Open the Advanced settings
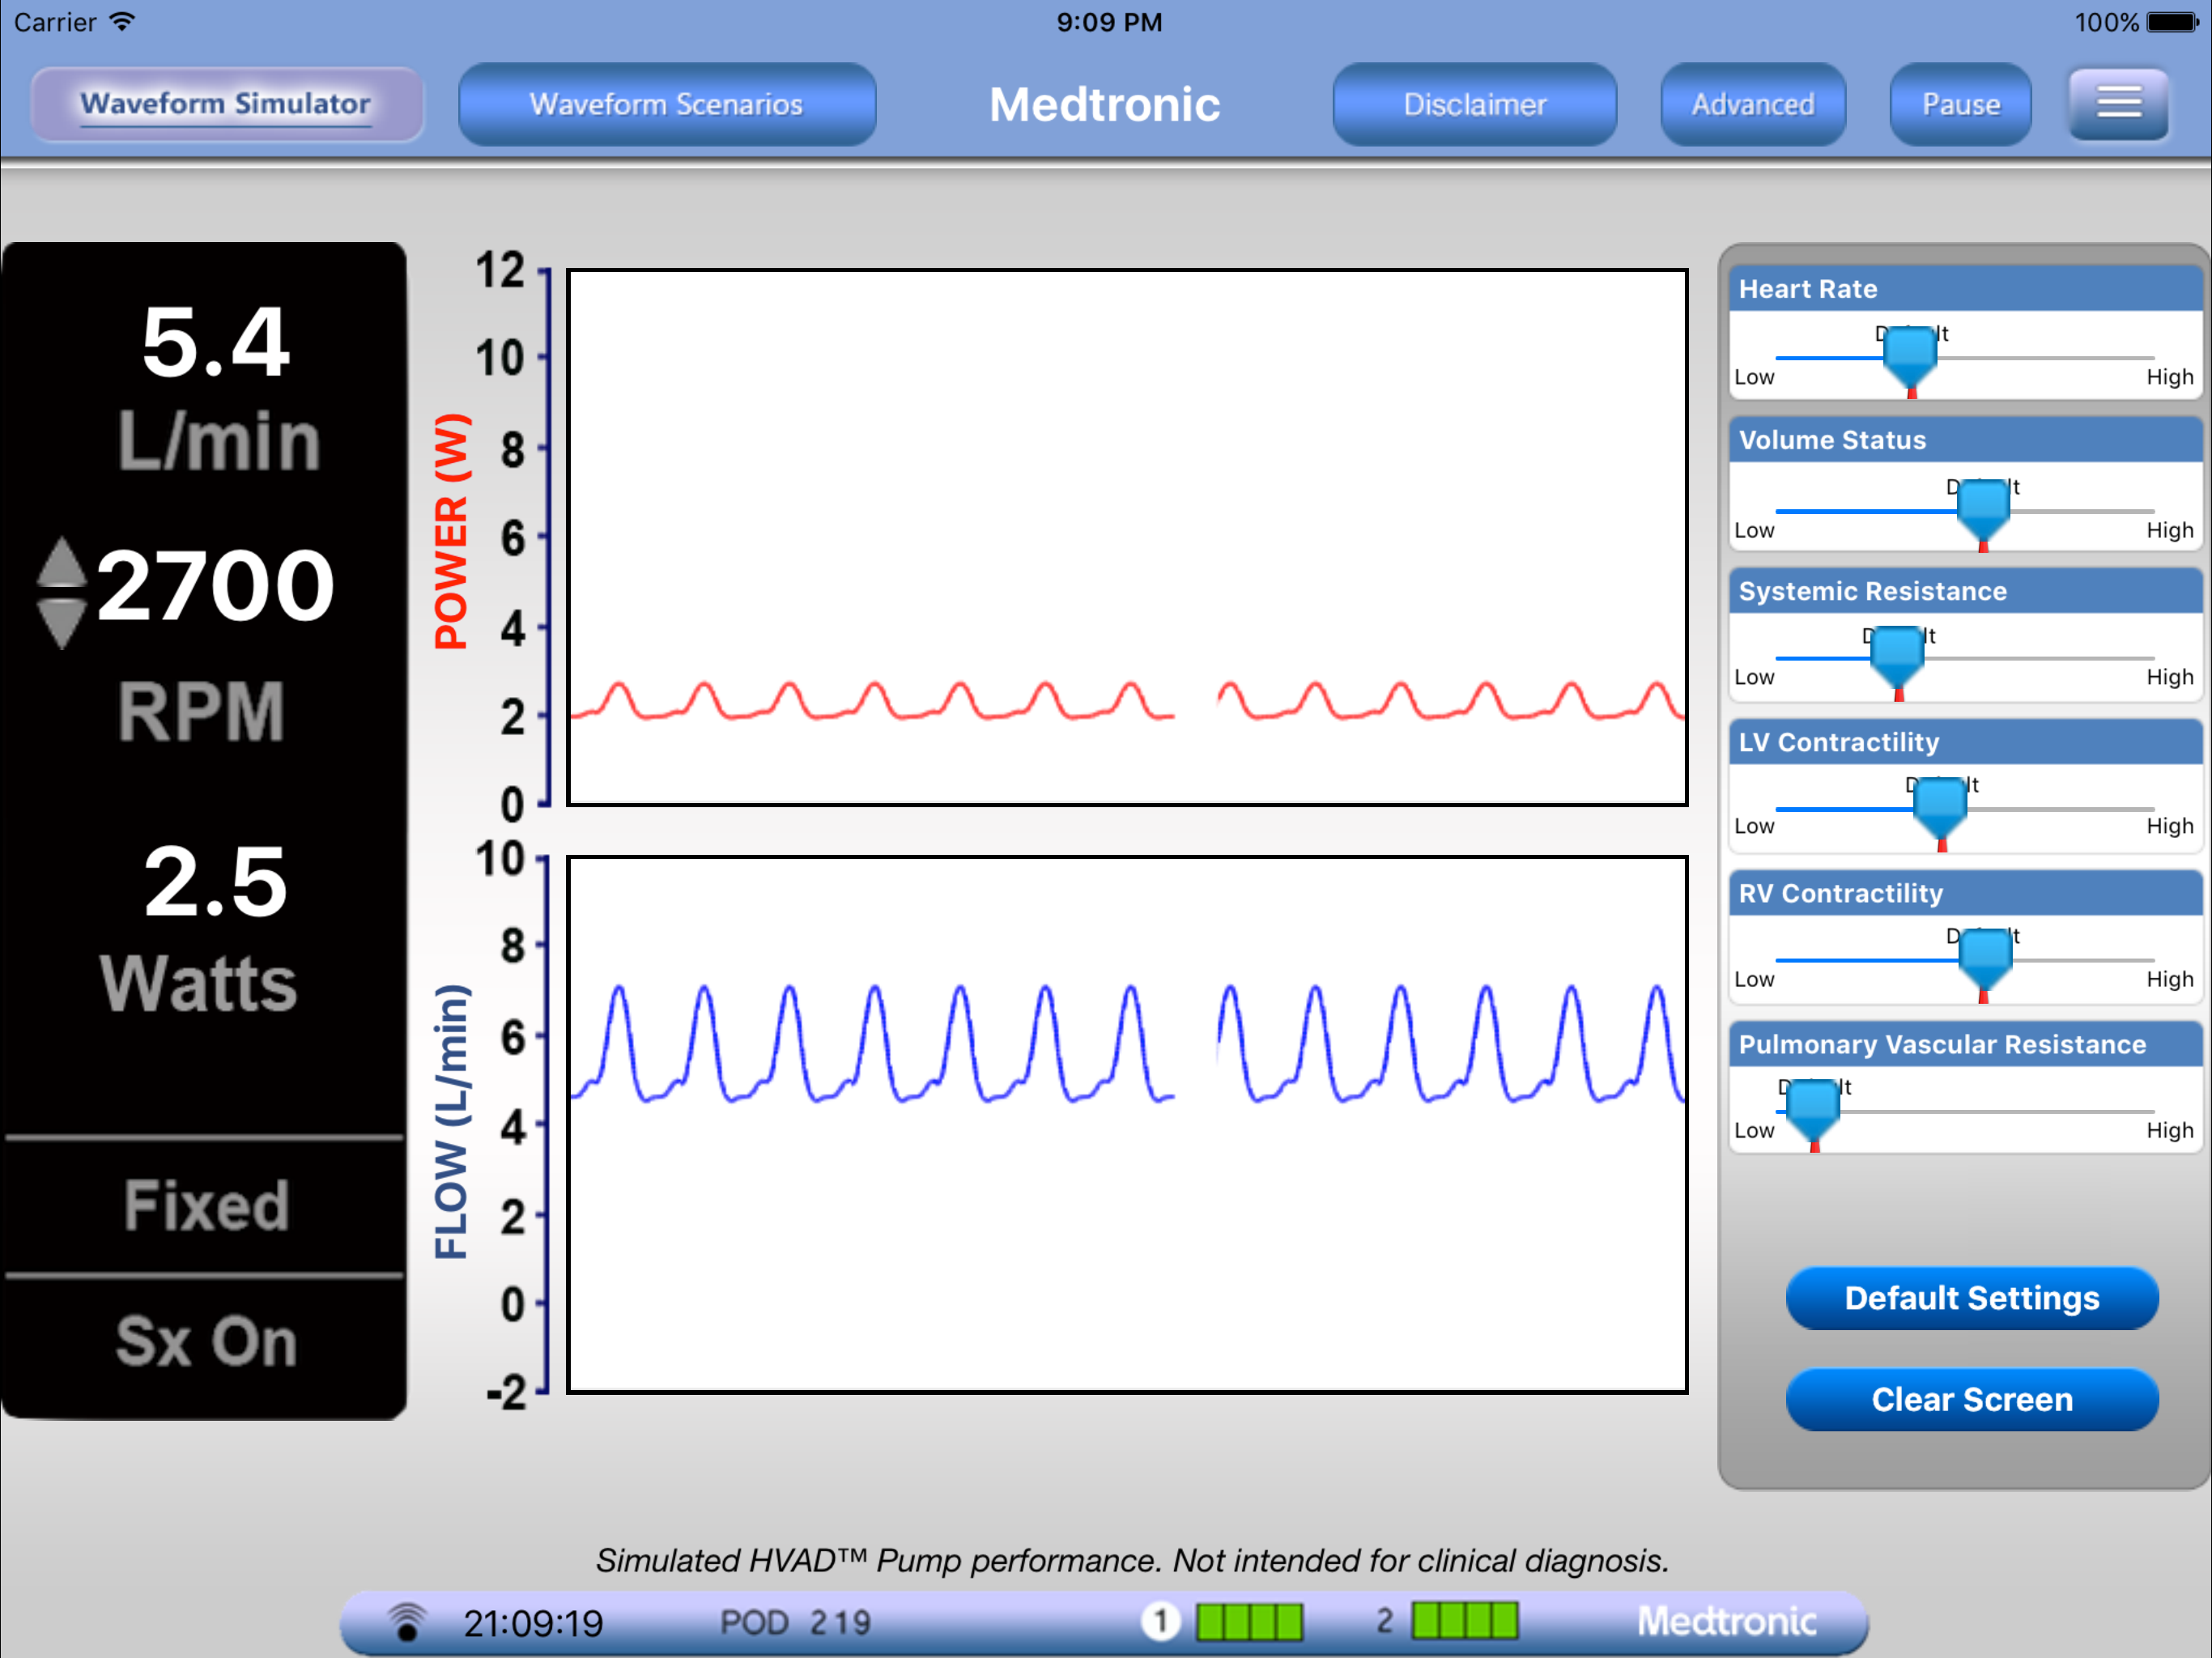Screen dimensions: 2212x1658 (x=1752, y=104)
